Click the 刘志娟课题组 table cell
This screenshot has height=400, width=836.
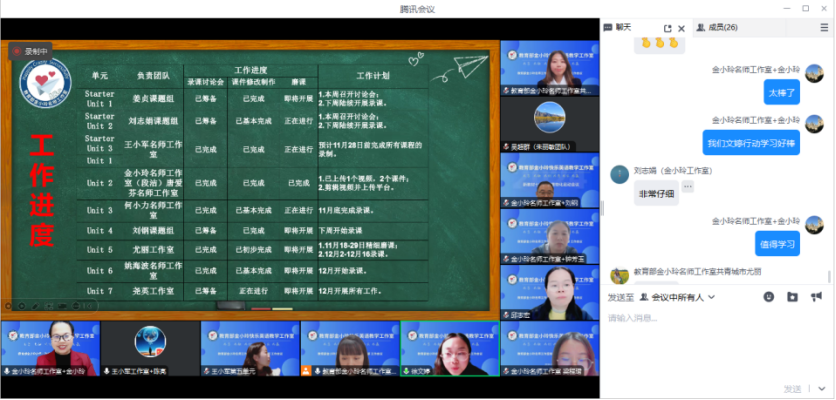pos(153,121)
